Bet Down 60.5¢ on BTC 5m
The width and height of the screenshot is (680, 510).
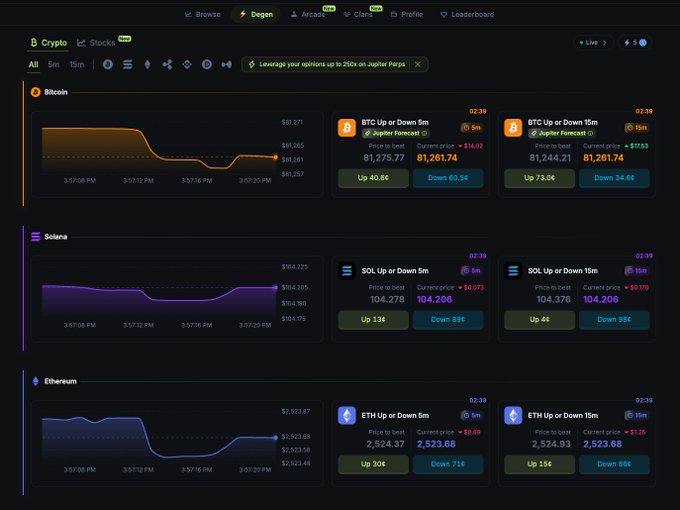(448, 178)
